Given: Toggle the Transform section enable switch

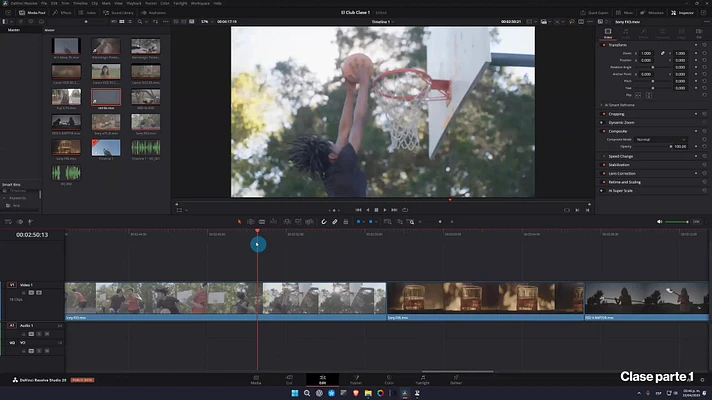Looking at the screenshot, I should 603,45.
